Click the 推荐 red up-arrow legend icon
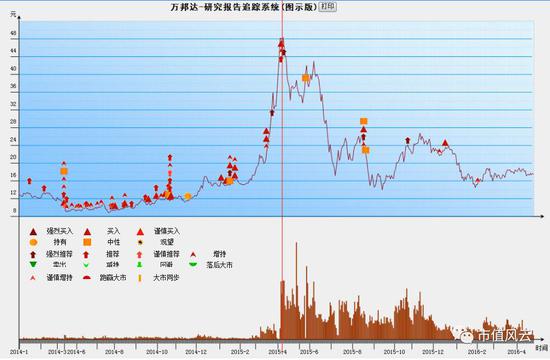Viewport: 550px width, 360px height. (86, 254)
